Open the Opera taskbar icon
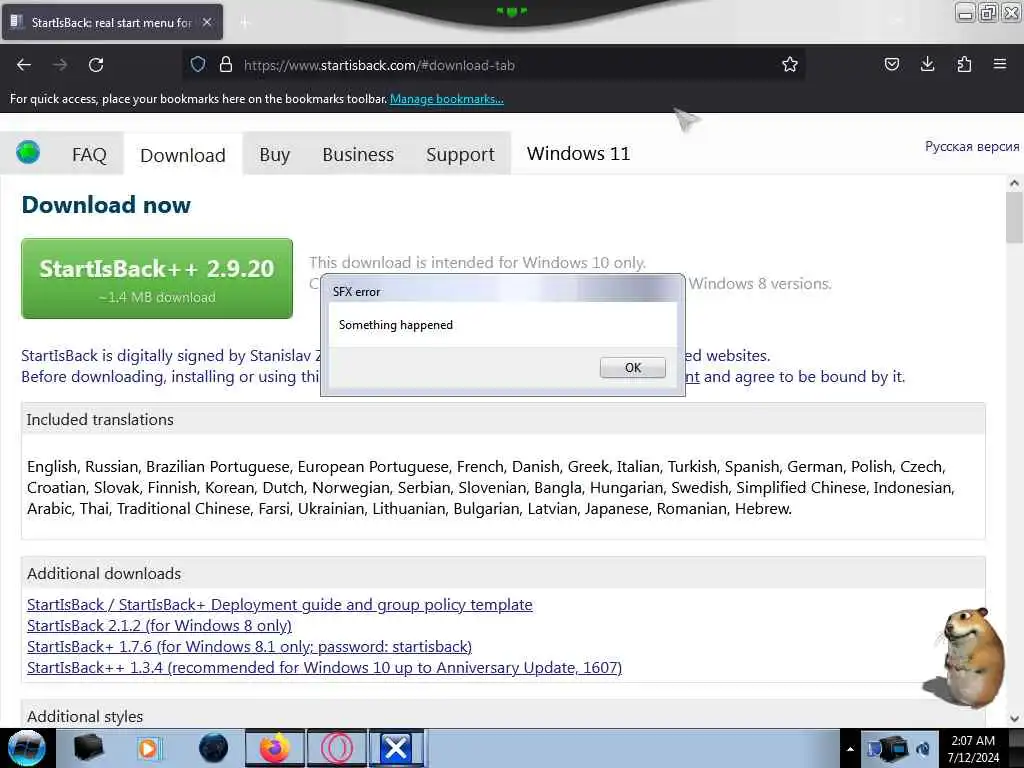The height and width of the screenshot is (768, 1024). click(x=337, y=748)
